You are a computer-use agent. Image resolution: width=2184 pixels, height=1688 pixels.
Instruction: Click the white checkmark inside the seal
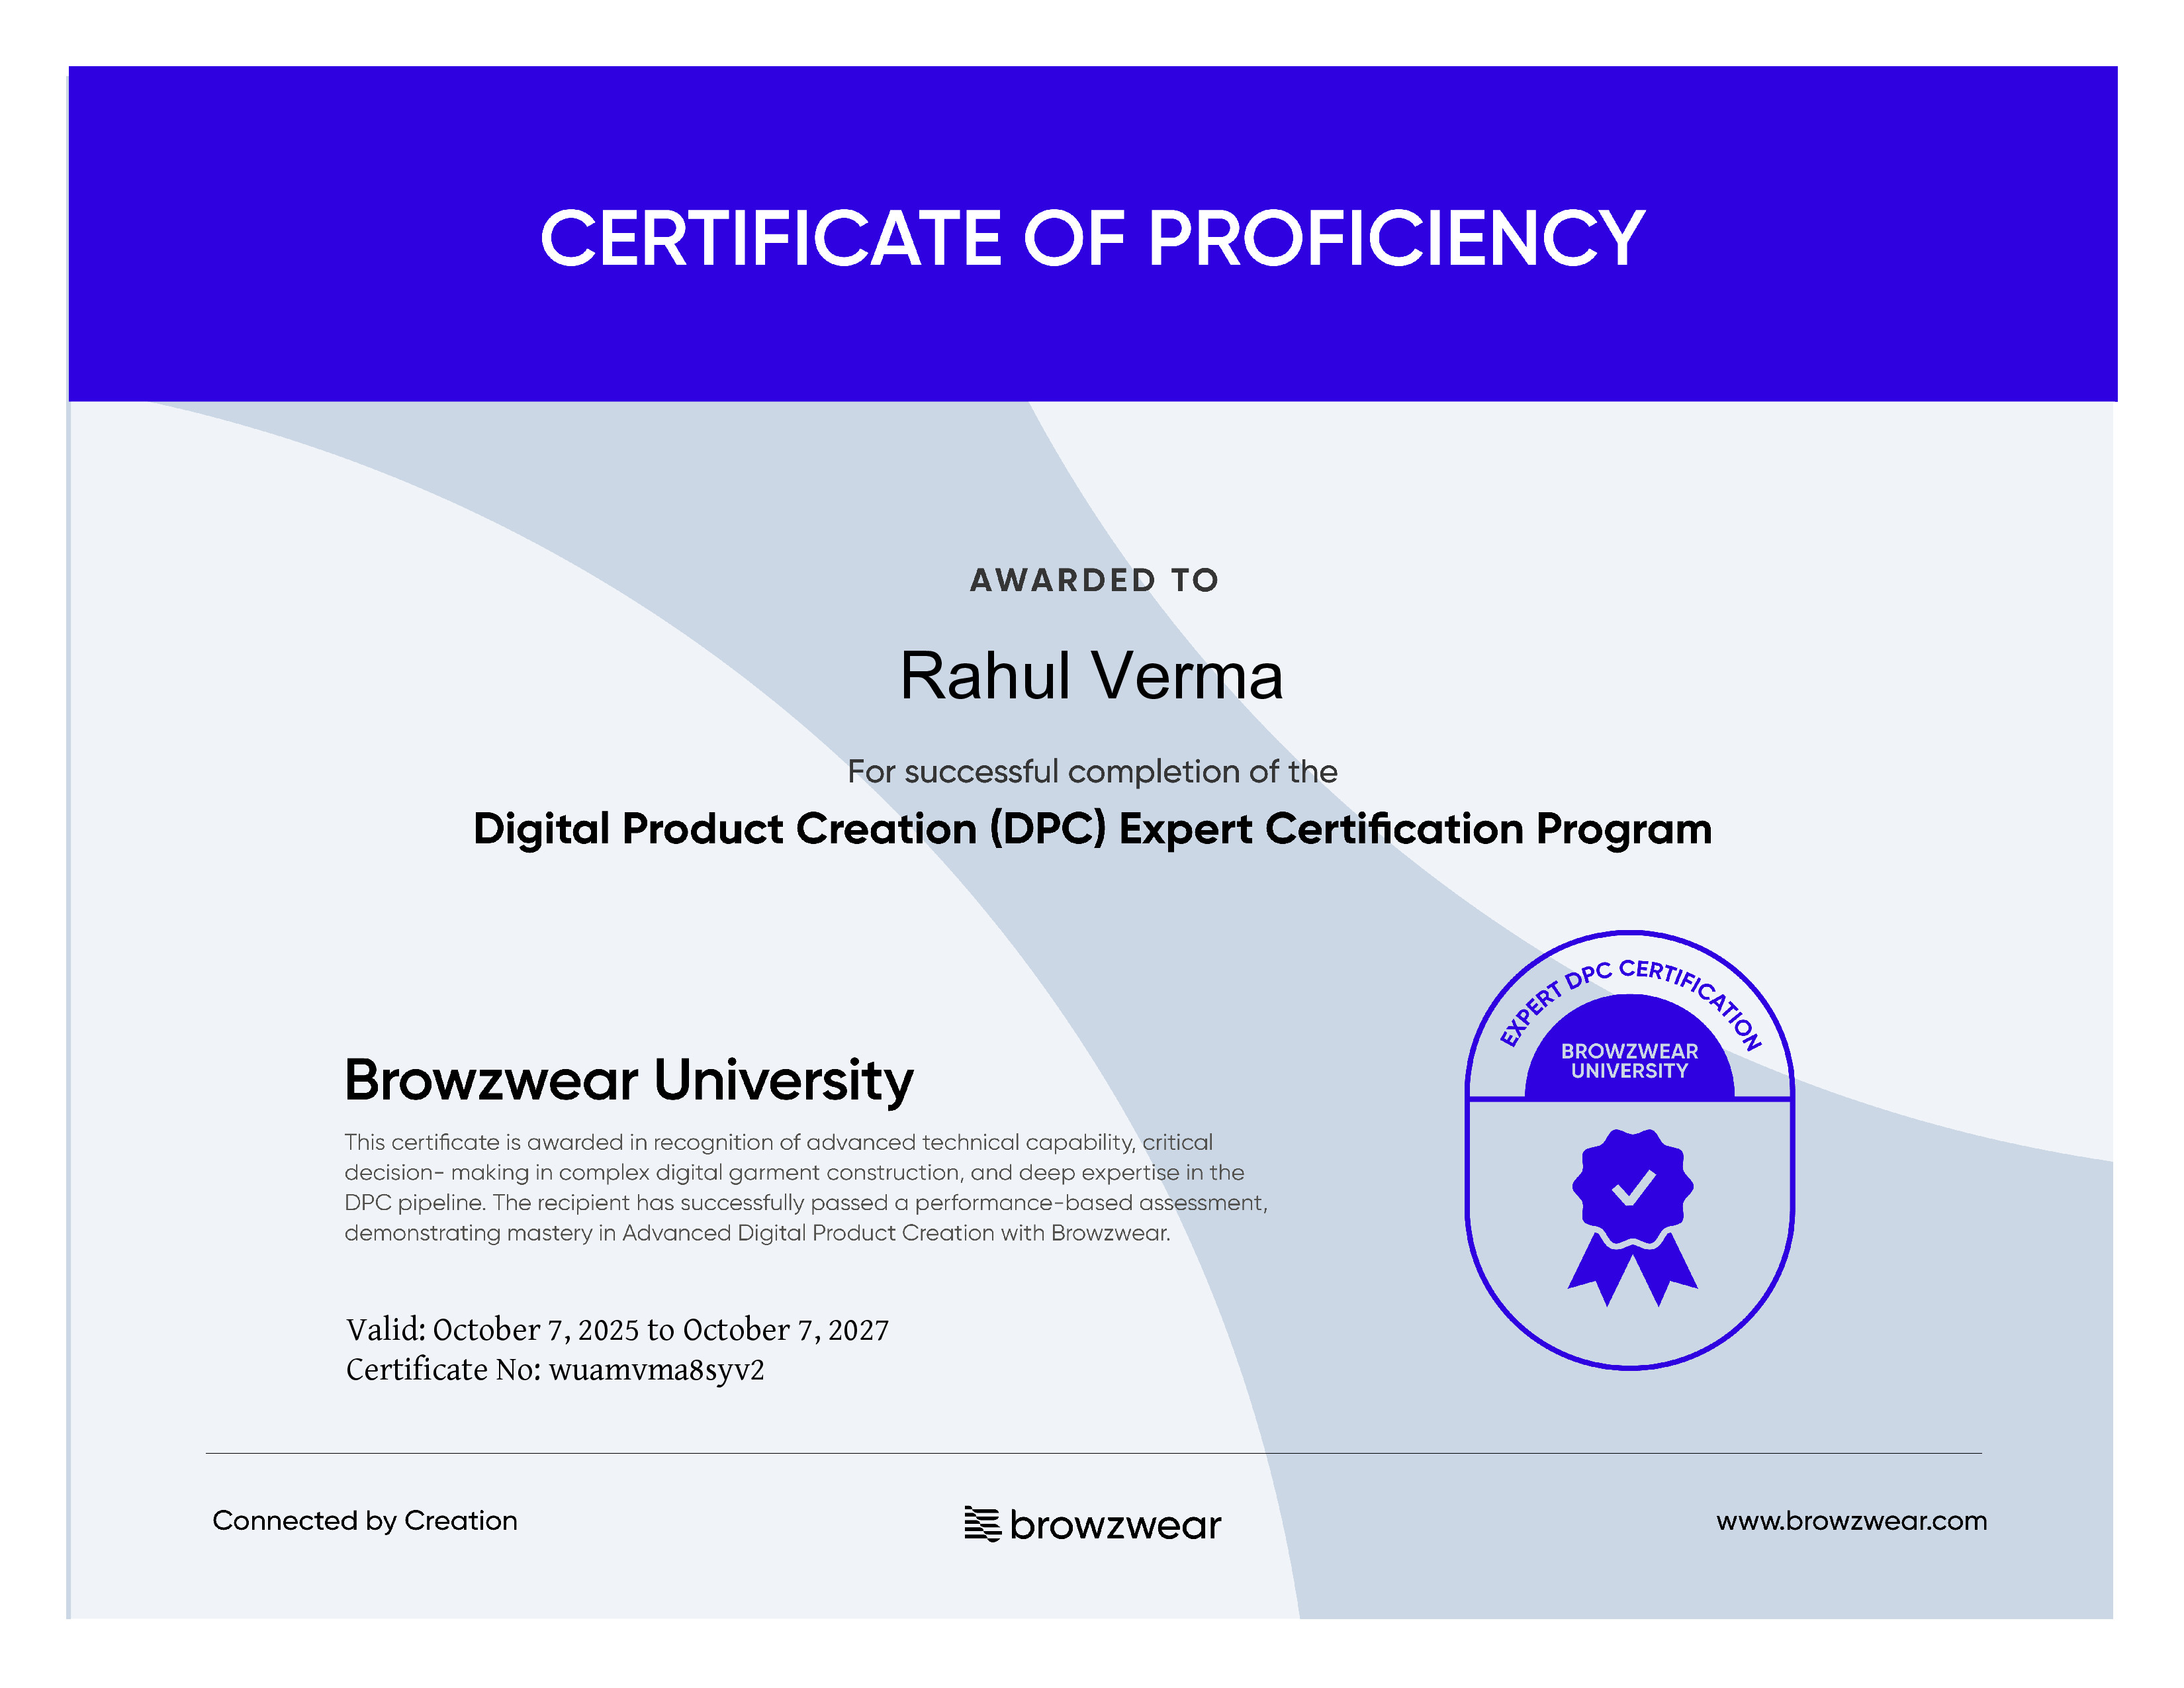pyautogui.click(x=1633, y=1187)
